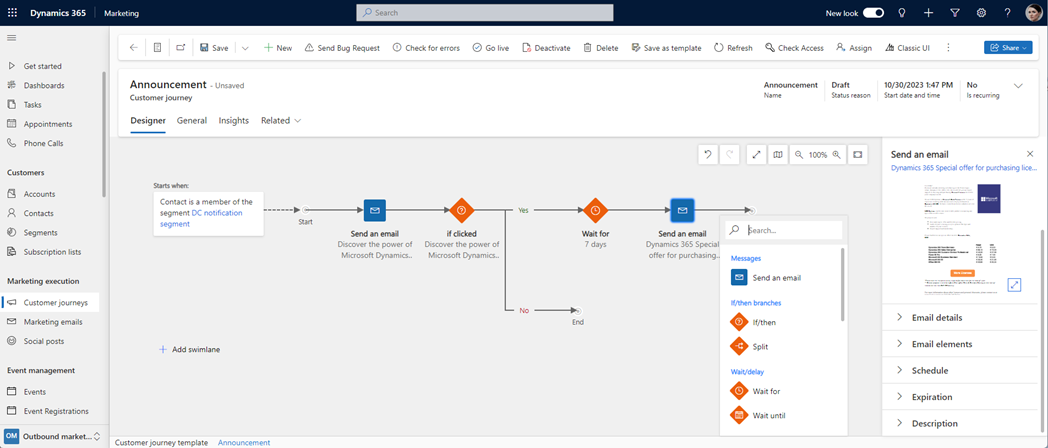
Task: Expand the Expiration section
Action: tap(960, 397)
